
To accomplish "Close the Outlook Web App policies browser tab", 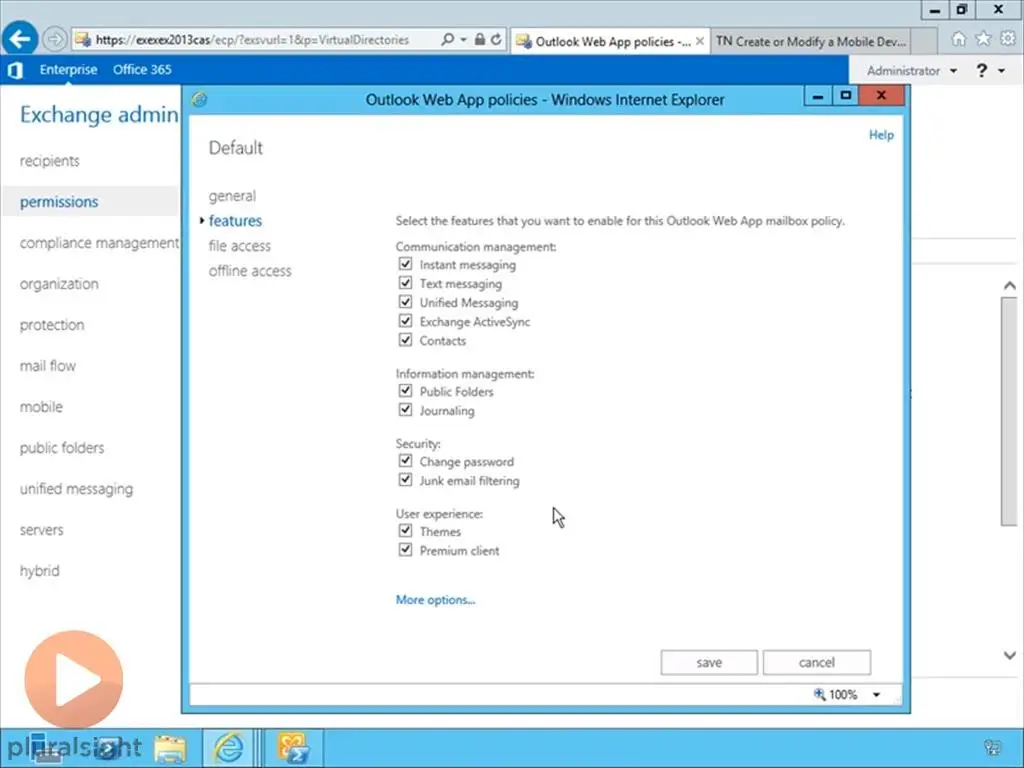I will 700,41.
